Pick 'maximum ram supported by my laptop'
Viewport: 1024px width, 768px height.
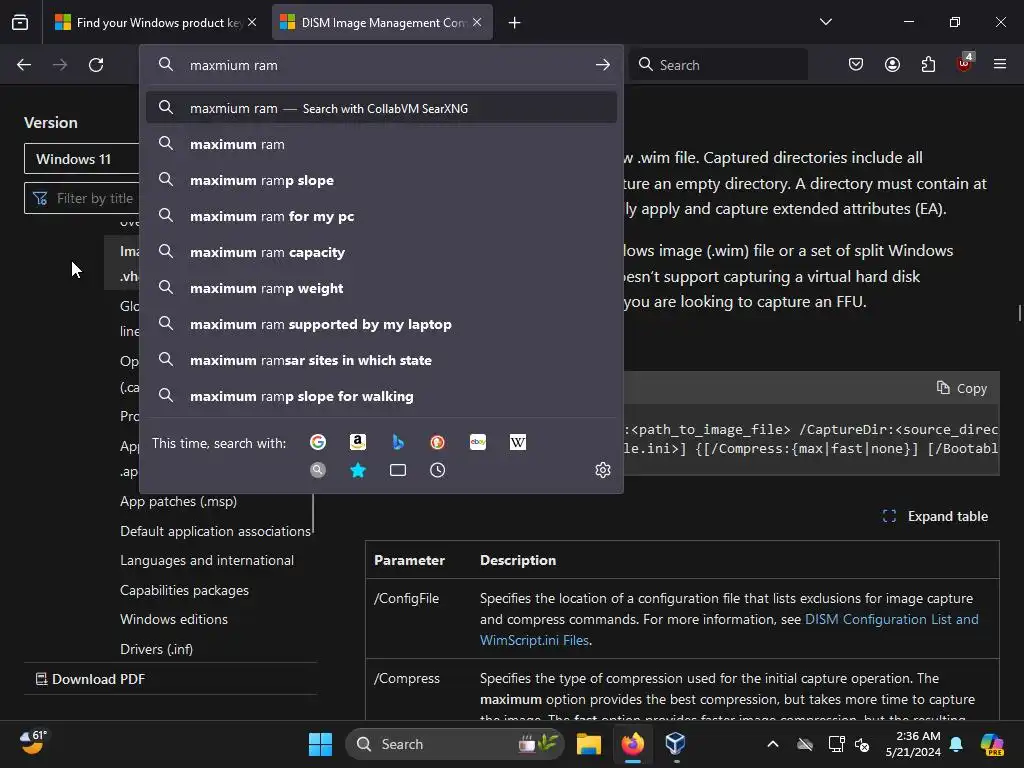[x=381, y=324]
